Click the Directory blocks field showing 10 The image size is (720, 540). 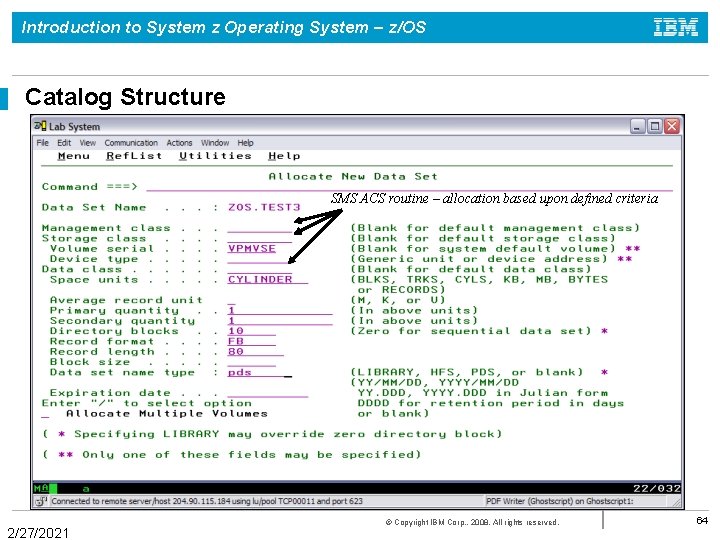coord(252,331)
